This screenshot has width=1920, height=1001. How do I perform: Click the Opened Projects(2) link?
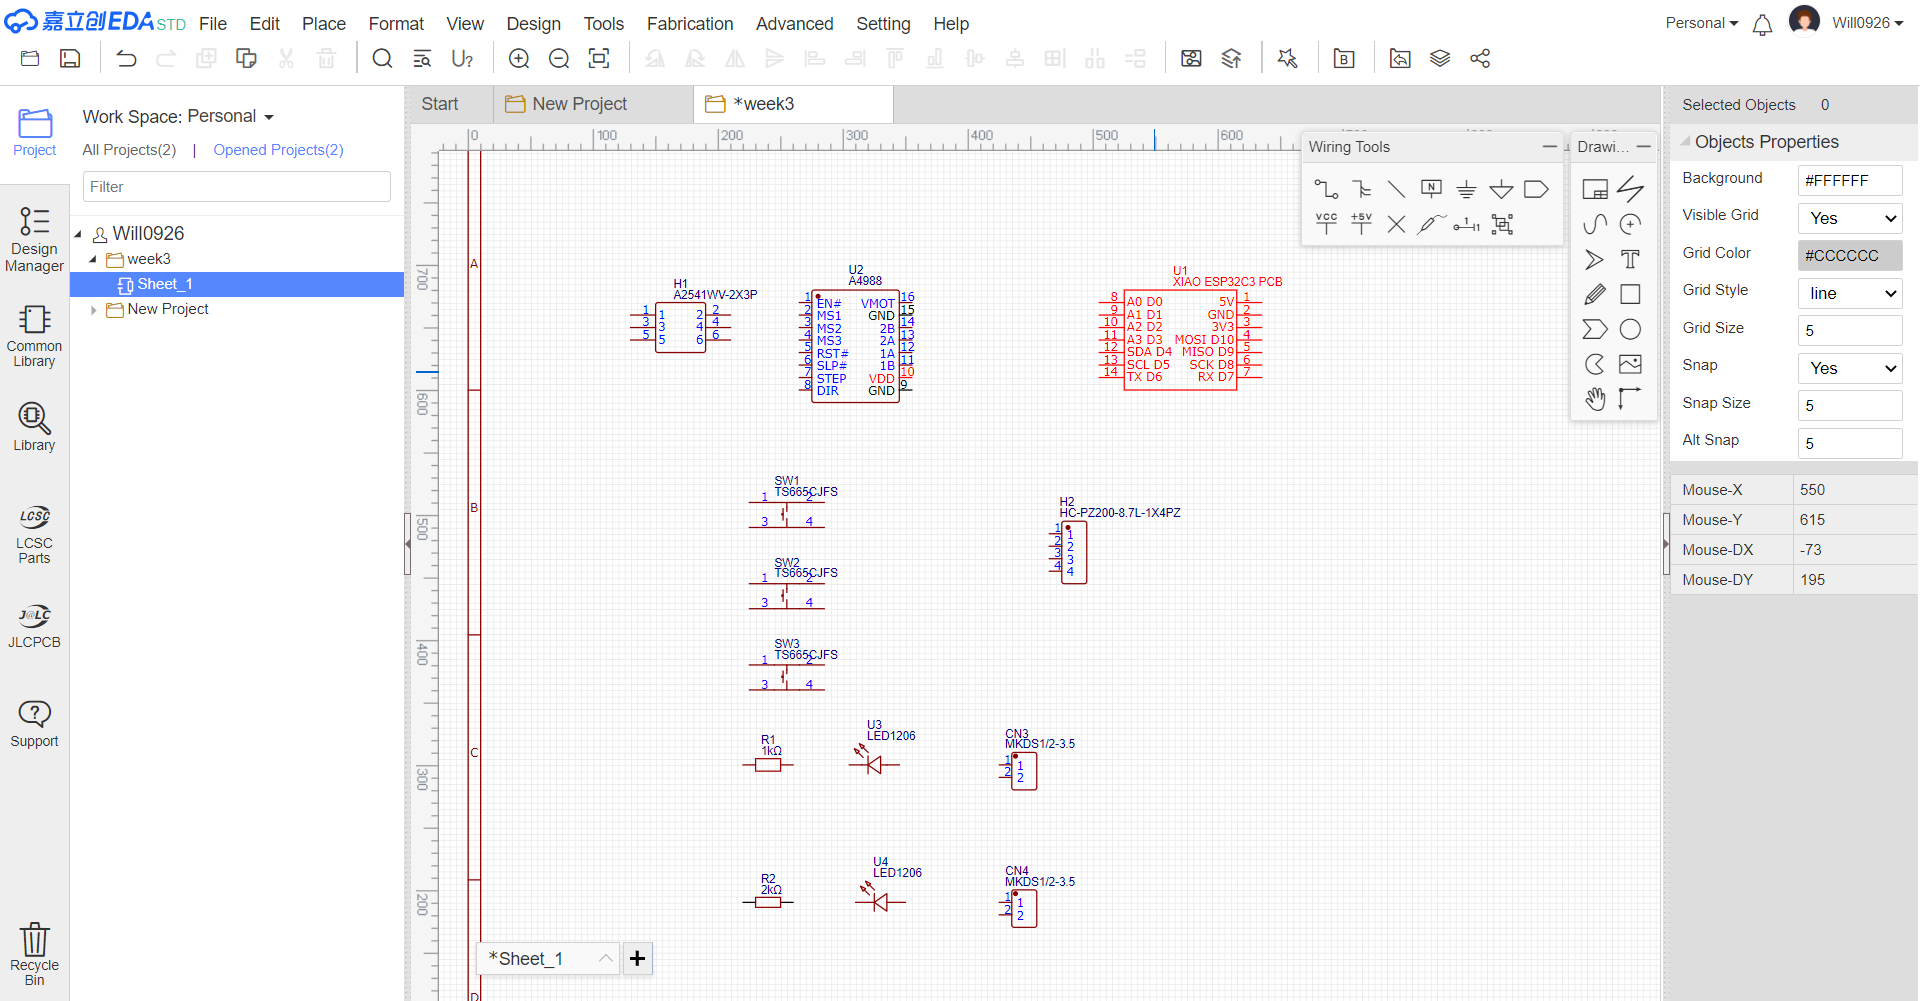pyautogui.click(x=278, y=150)
